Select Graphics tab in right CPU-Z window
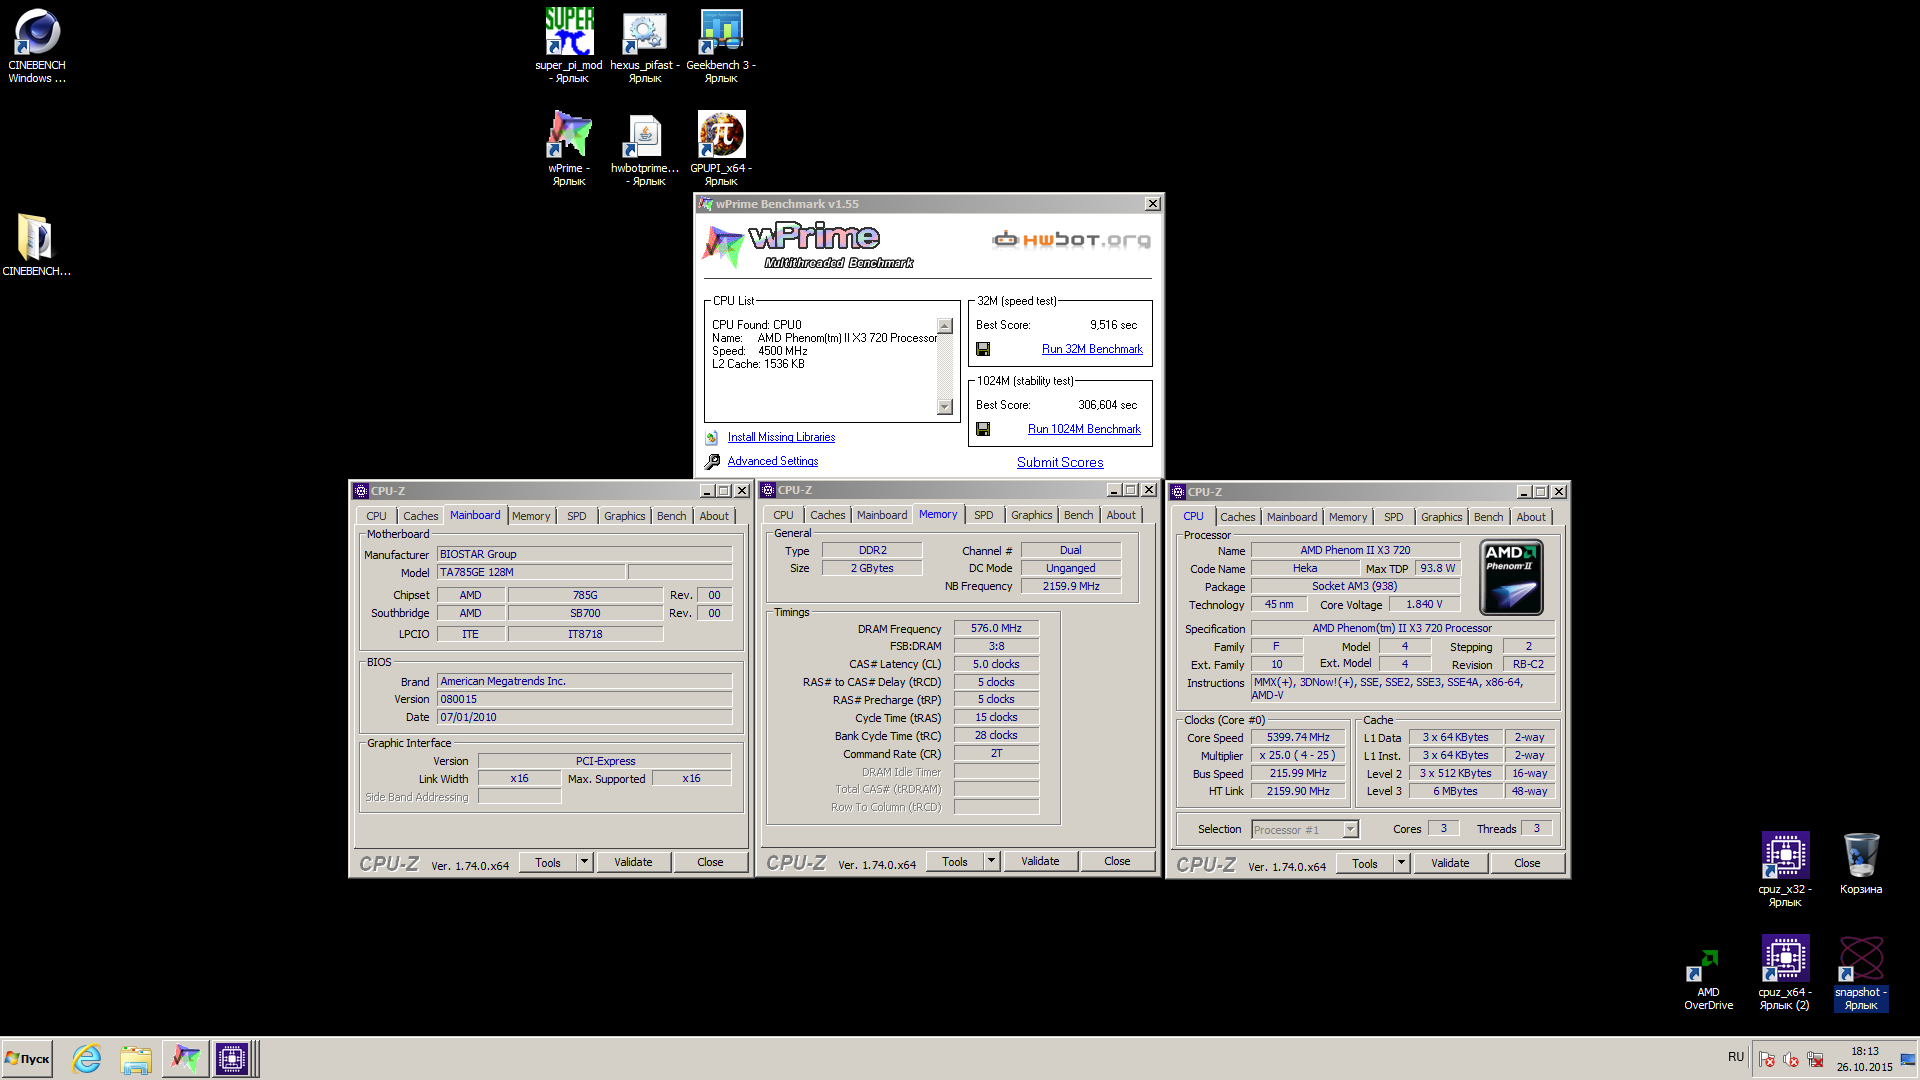This screenshot has width=1920, height=1080. 1441,517
